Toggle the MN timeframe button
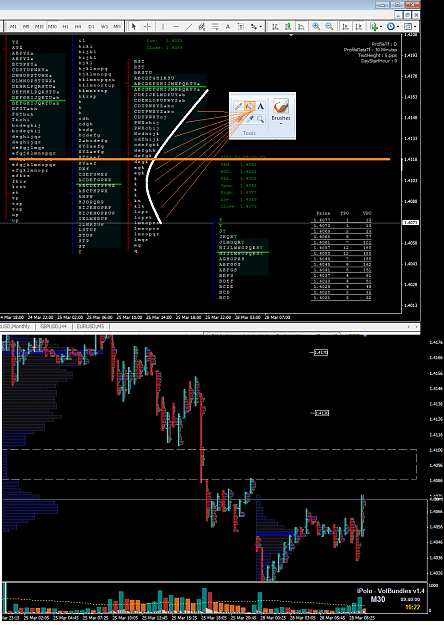The image size is (444, 625). pos(117,26)
